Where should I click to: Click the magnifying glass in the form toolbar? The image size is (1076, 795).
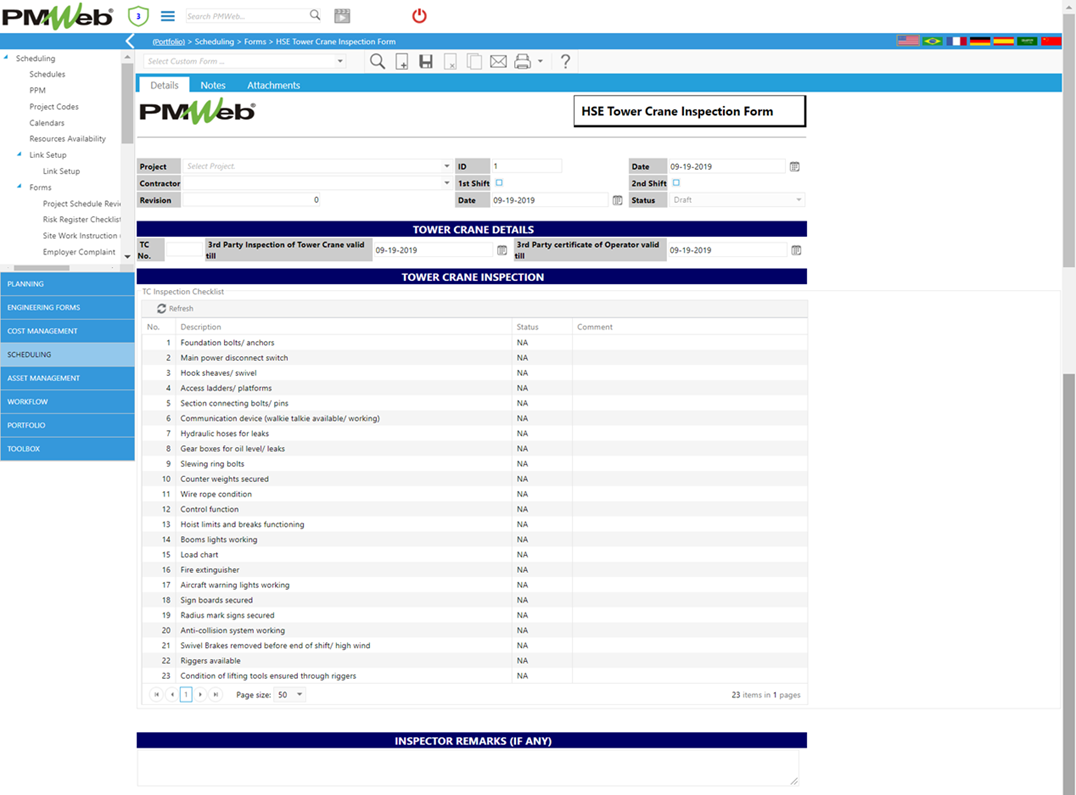377,62
